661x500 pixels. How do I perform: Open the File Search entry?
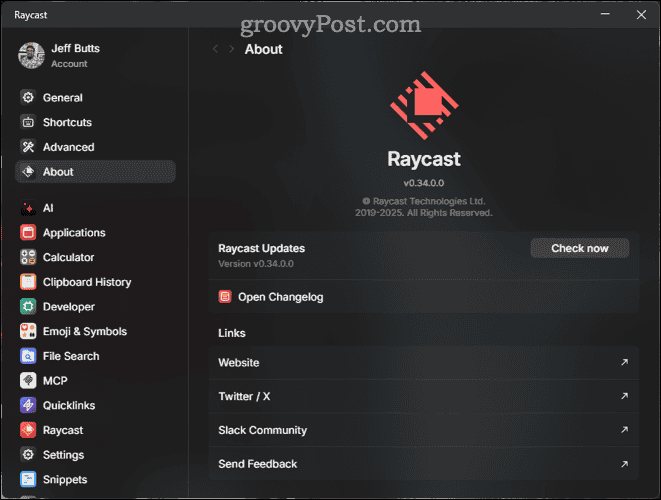pos(95,356)
